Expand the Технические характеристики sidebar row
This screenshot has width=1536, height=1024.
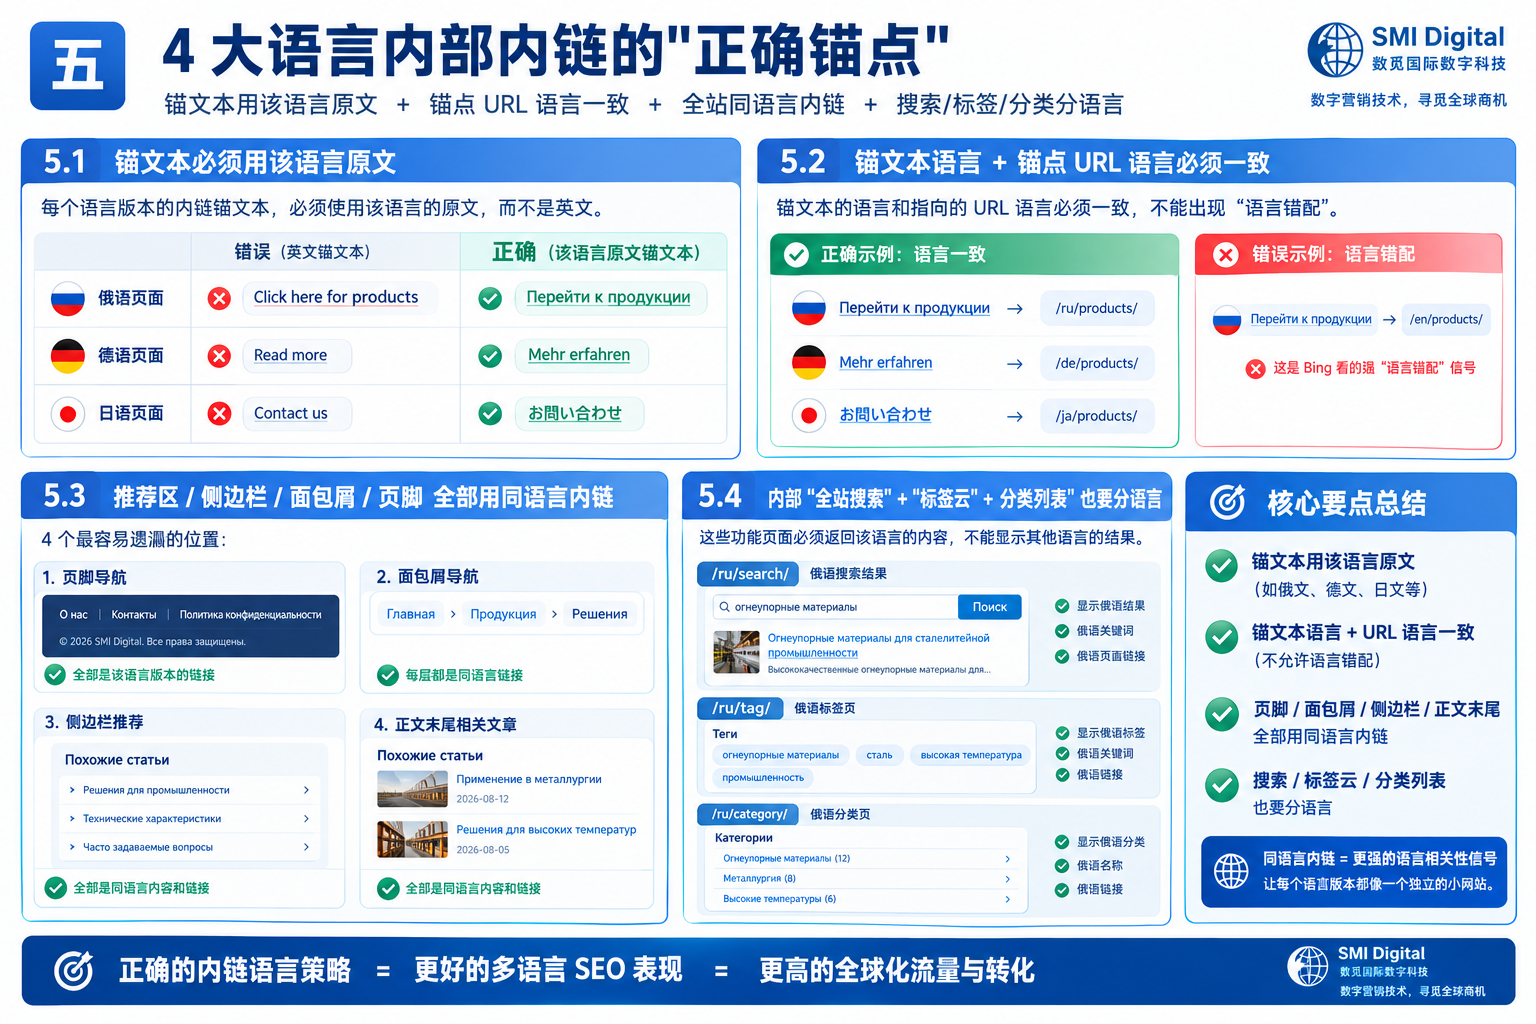point(189,819)
